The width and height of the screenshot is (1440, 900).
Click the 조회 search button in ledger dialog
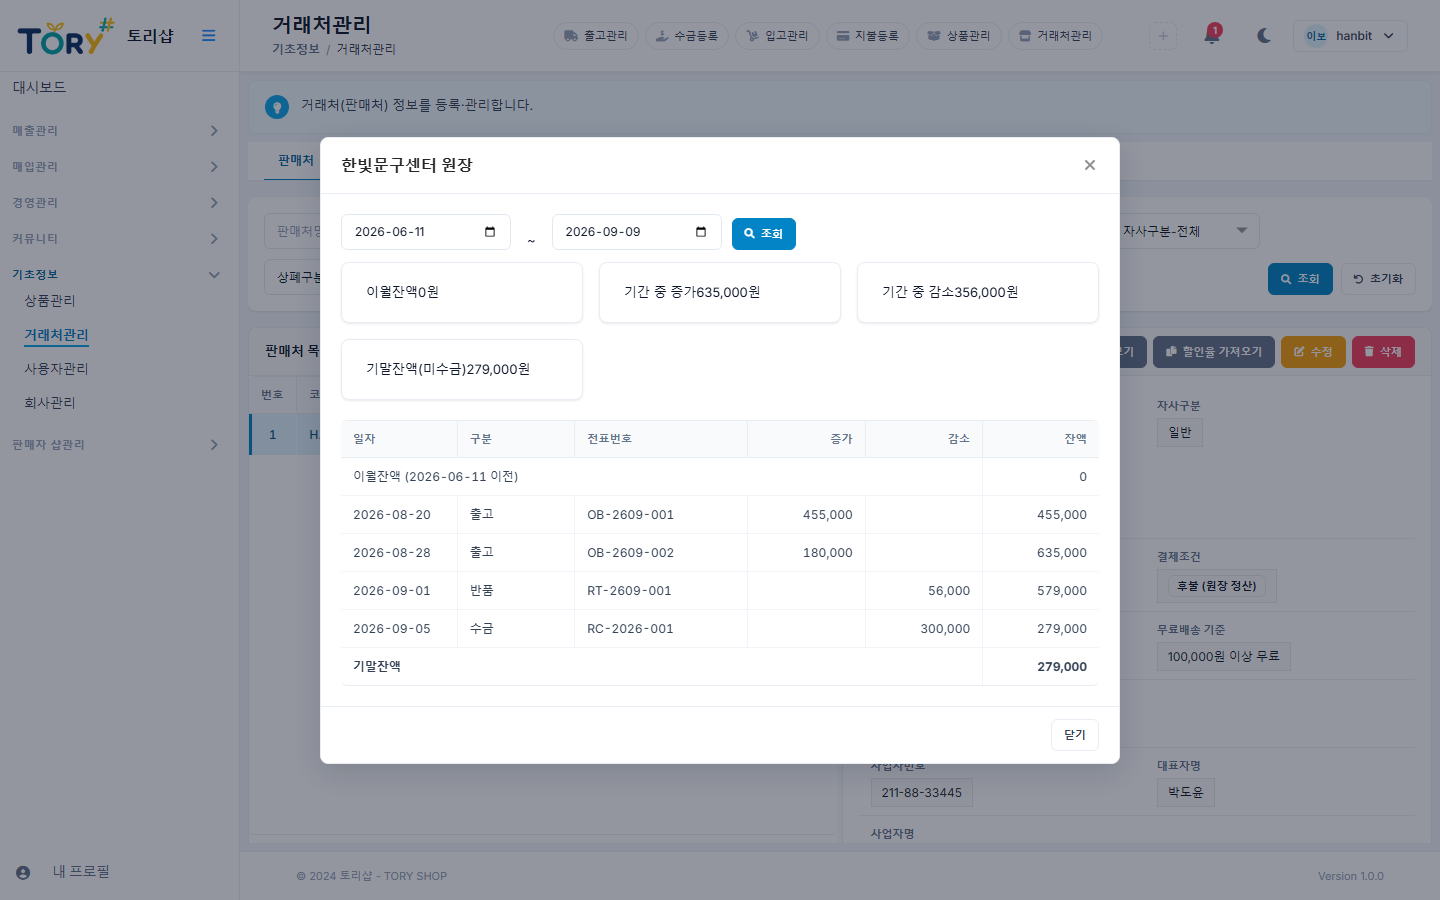tap(764, 233)
